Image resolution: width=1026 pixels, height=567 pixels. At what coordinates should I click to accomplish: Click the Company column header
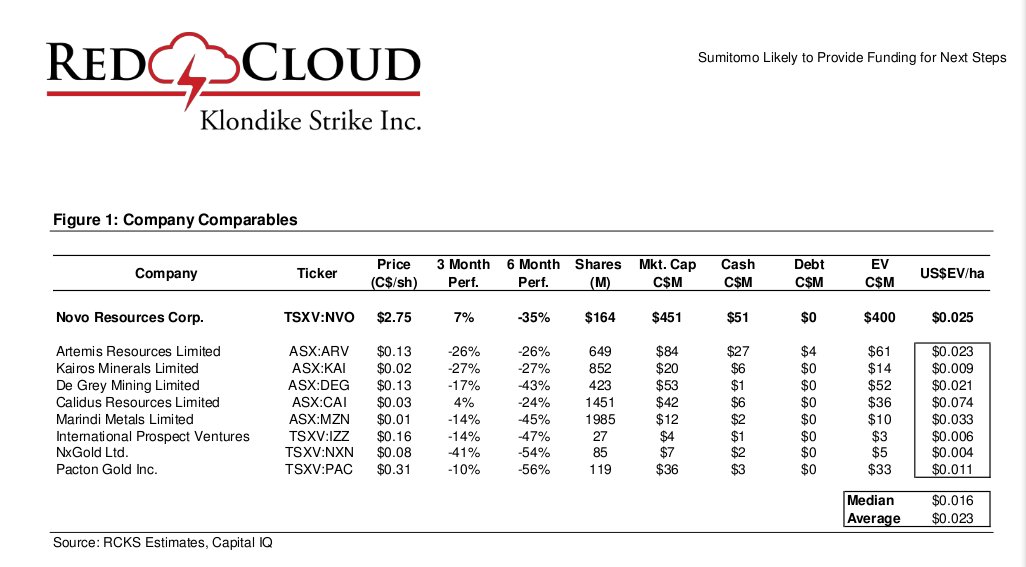coord(166,273)
